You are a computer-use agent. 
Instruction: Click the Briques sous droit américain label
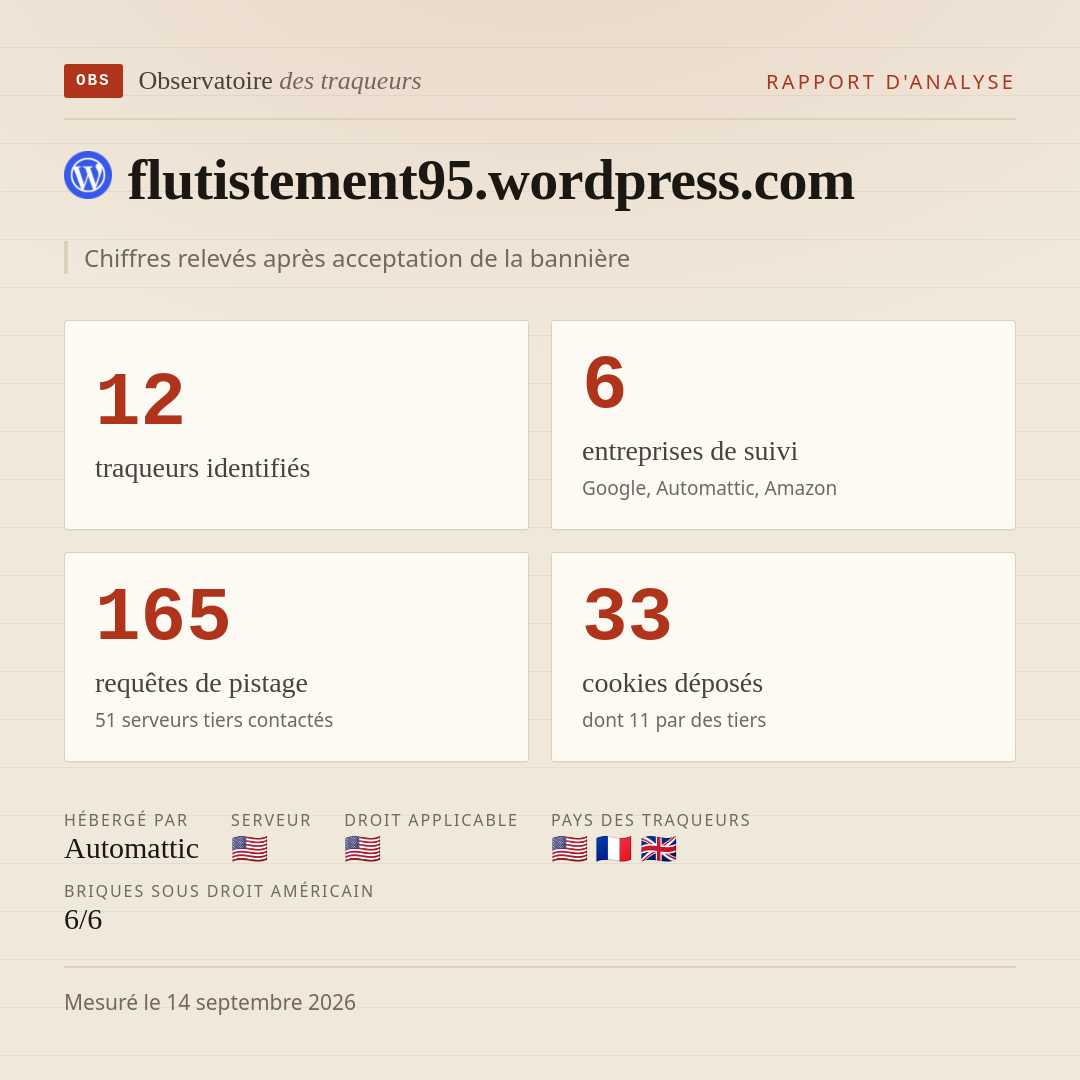click(x=219, y=891)
